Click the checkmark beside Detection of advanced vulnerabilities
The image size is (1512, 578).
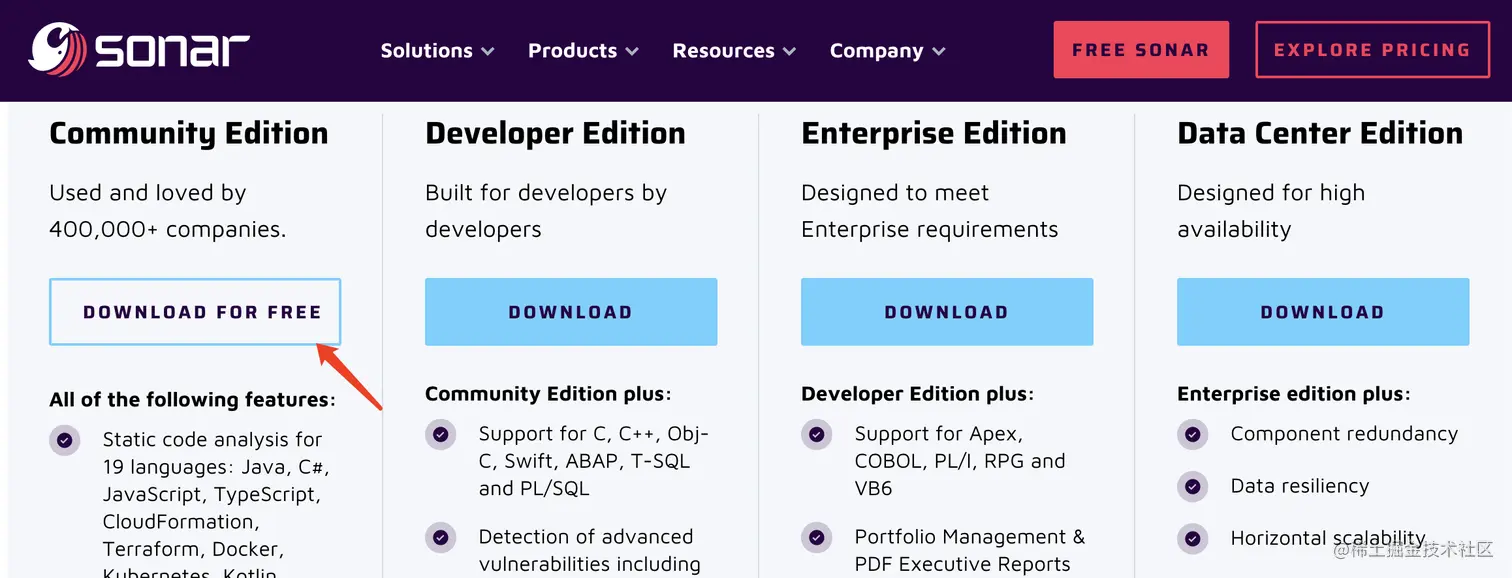tap(441, 537)
